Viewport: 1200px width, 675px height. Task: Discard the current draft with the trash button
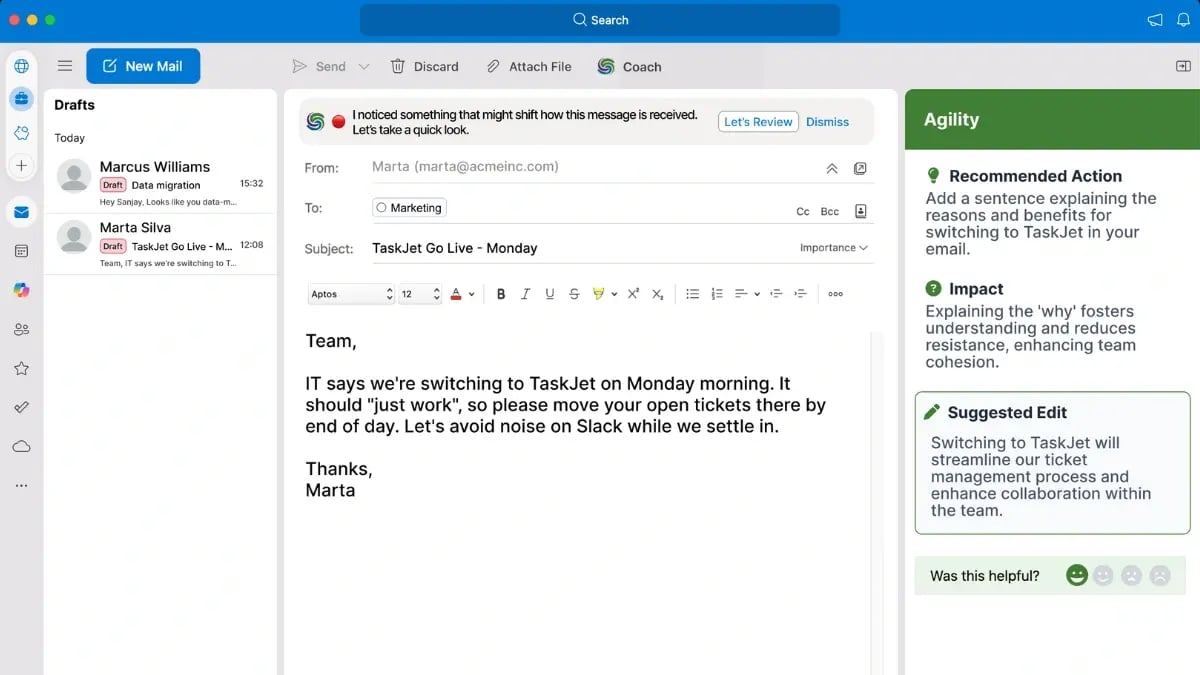[424, 67]
